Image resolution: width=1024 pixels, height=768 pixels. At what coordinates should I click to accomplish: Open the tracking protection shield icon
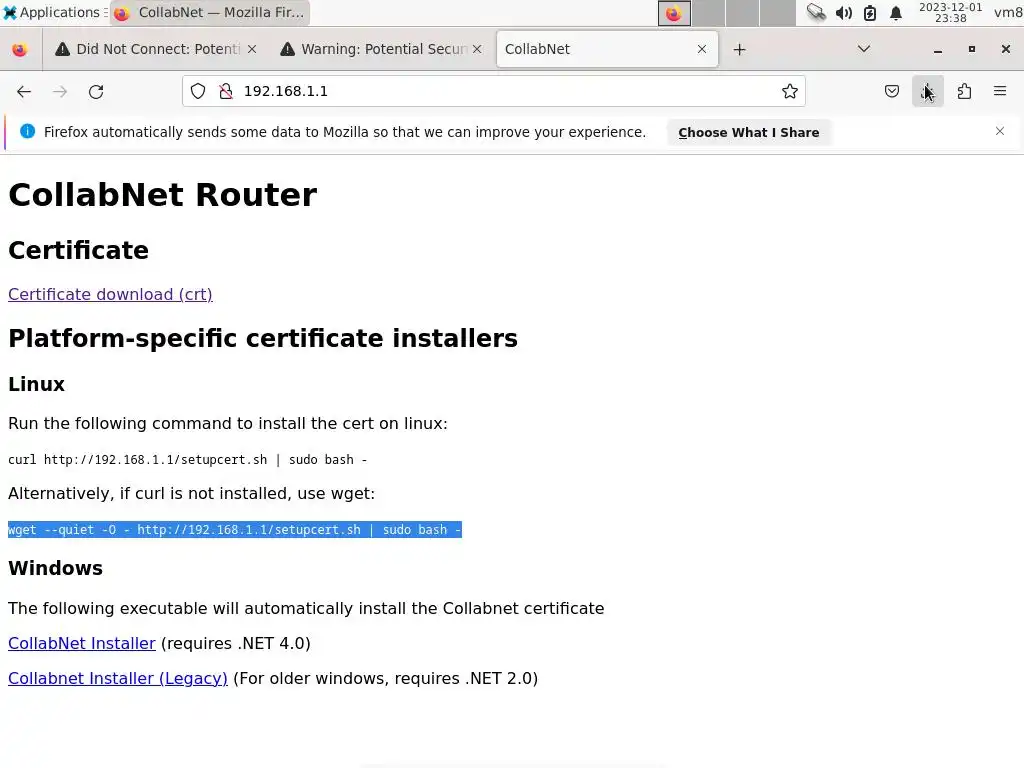pyautogui.click(x=198, y=91)
